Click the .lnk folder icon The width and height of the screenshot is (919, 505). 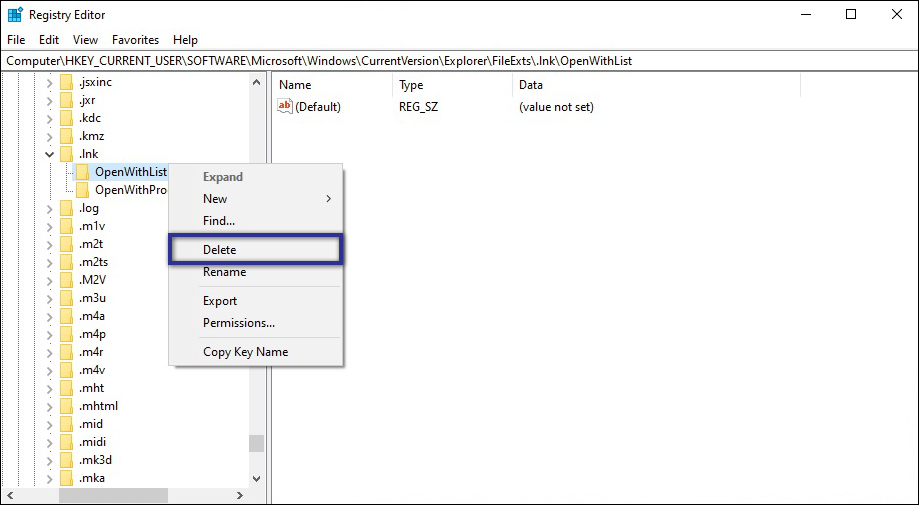[66, 154]
